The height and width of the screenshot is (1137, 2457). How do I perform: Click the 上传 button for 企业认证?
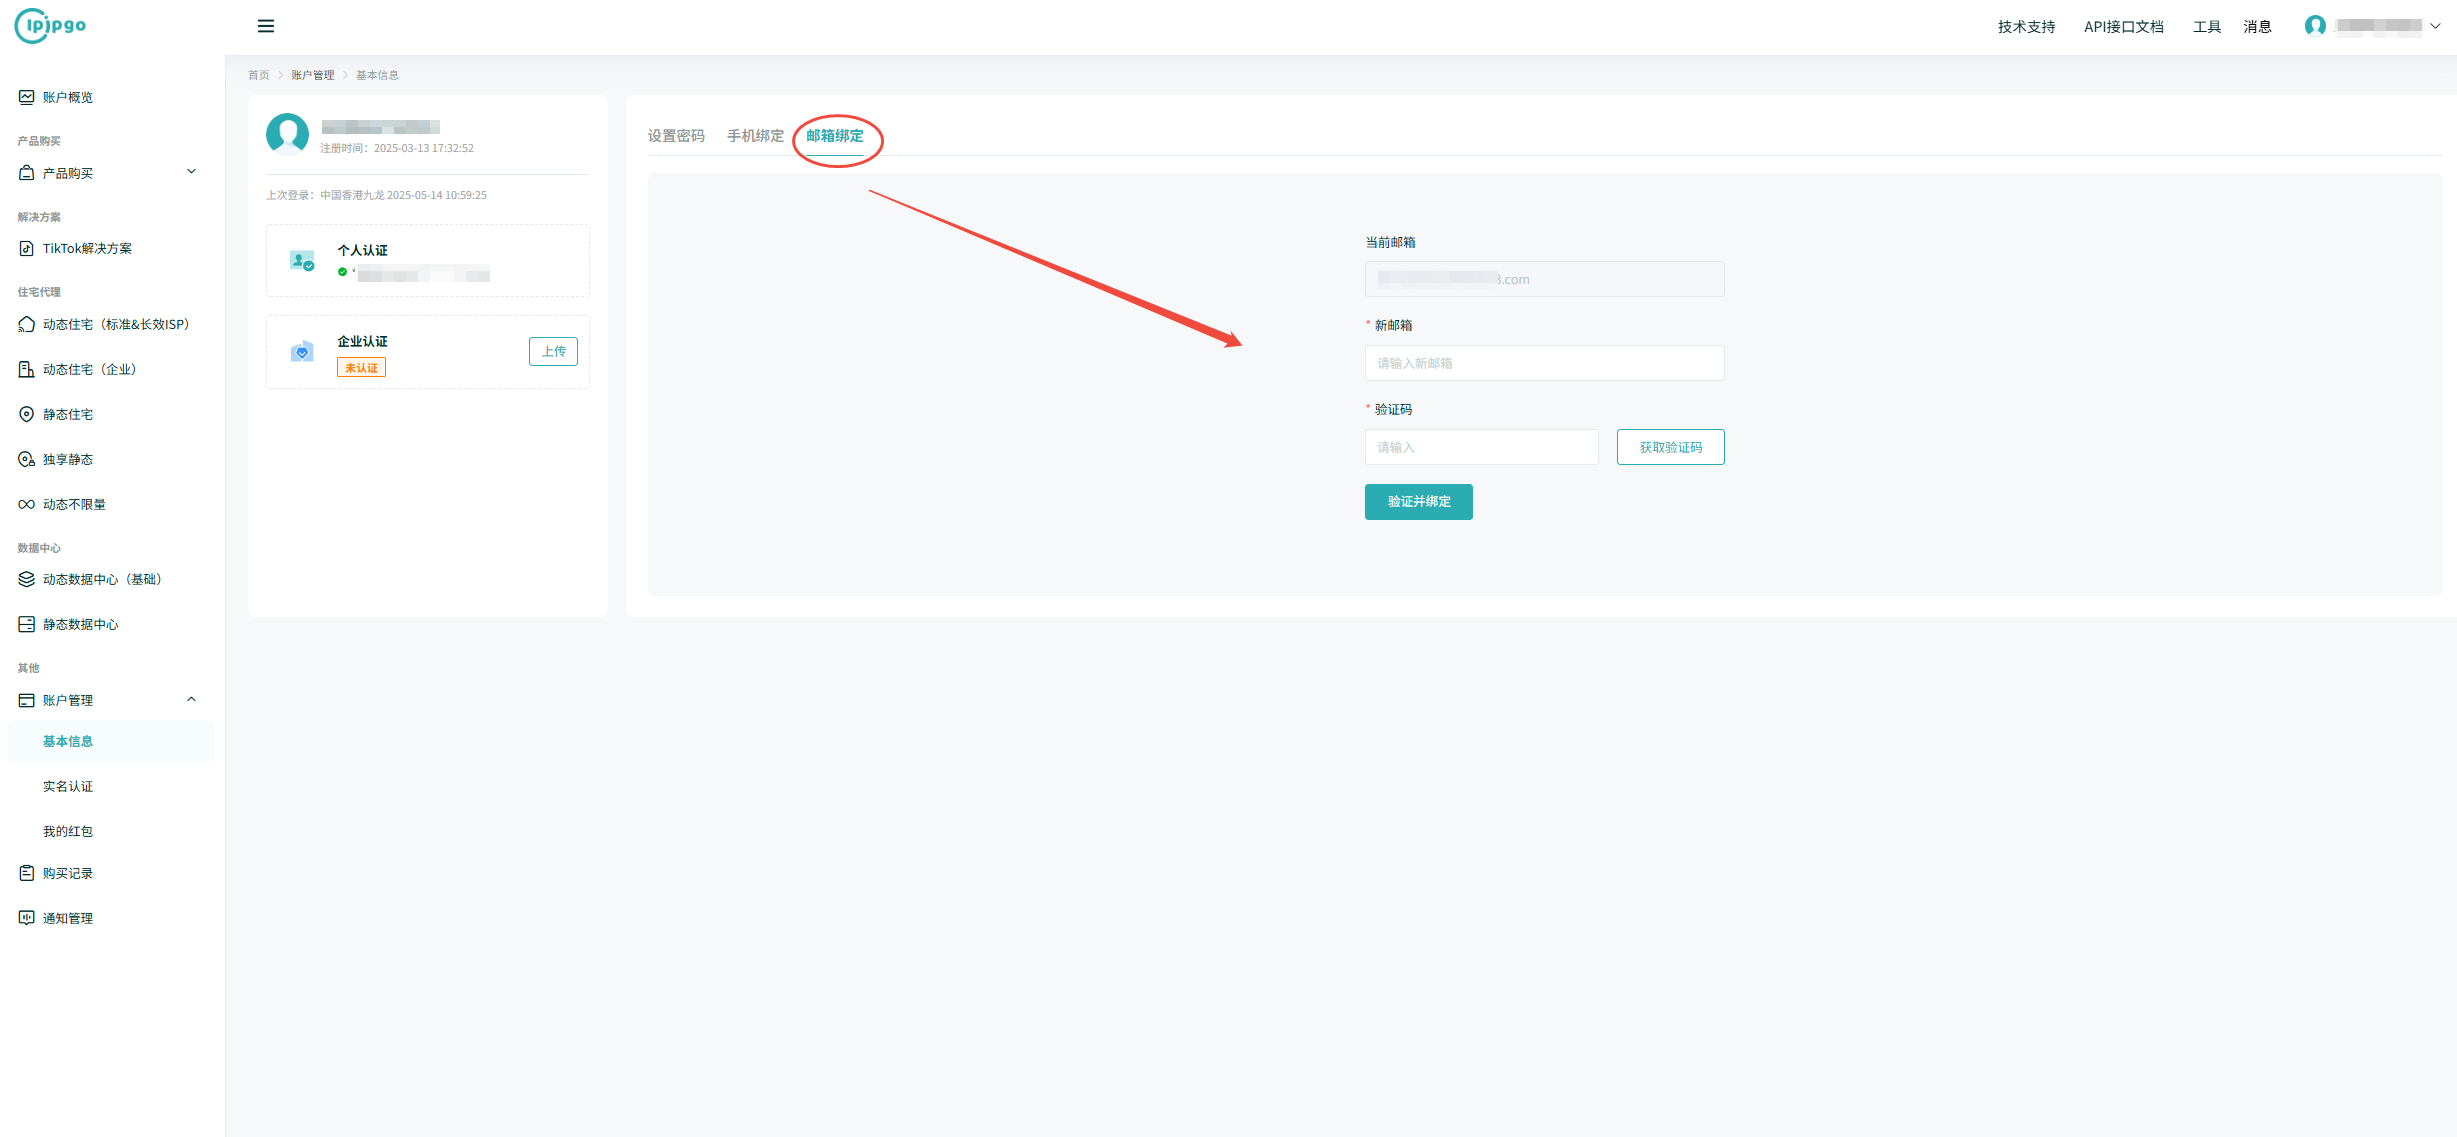[553, 351]
